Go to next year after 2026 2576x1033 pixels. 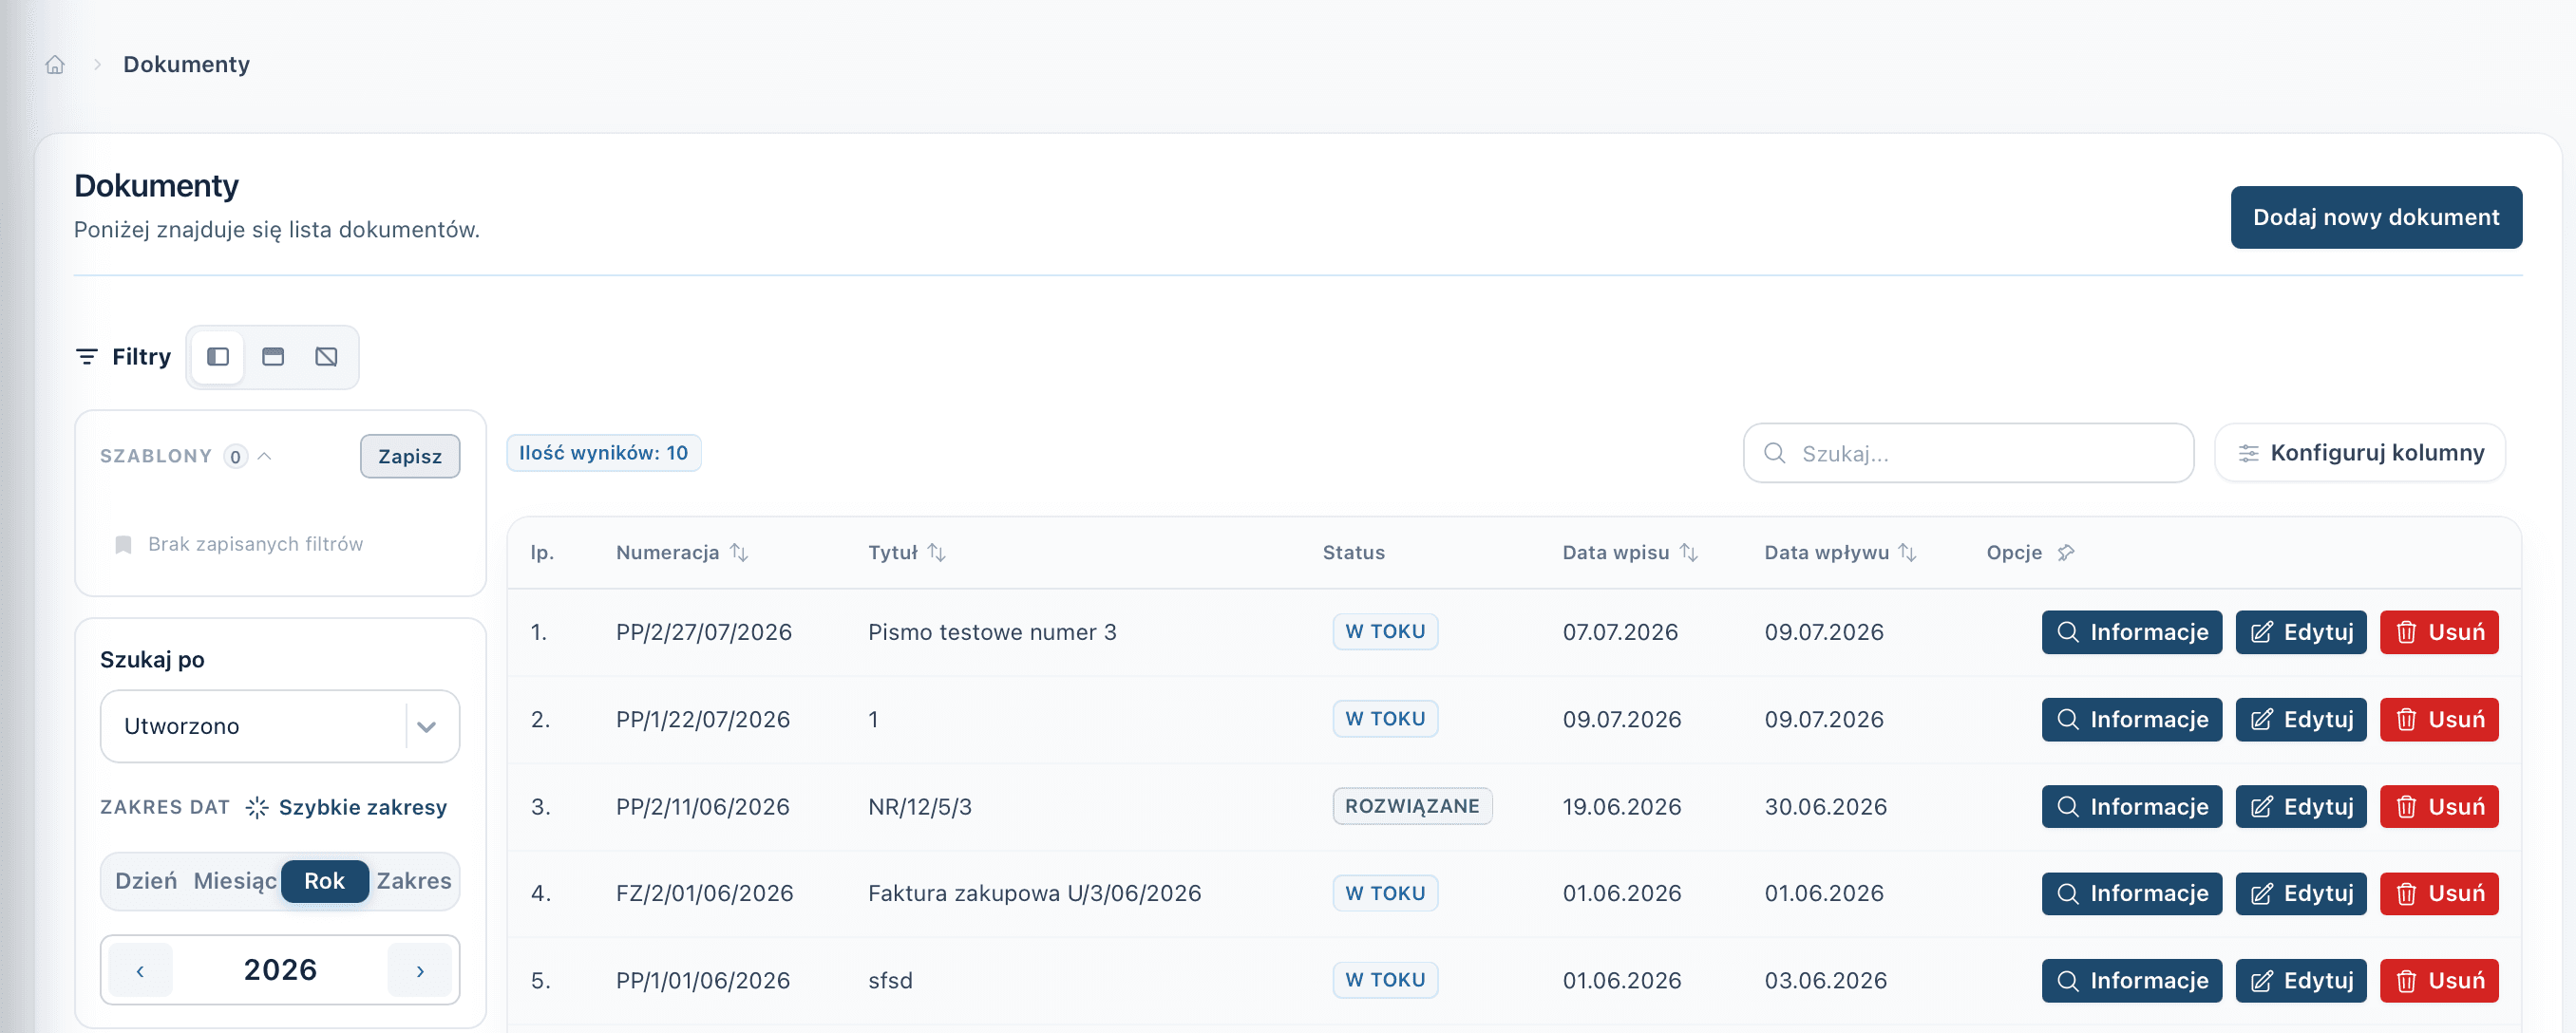click(x=420, y=970)
